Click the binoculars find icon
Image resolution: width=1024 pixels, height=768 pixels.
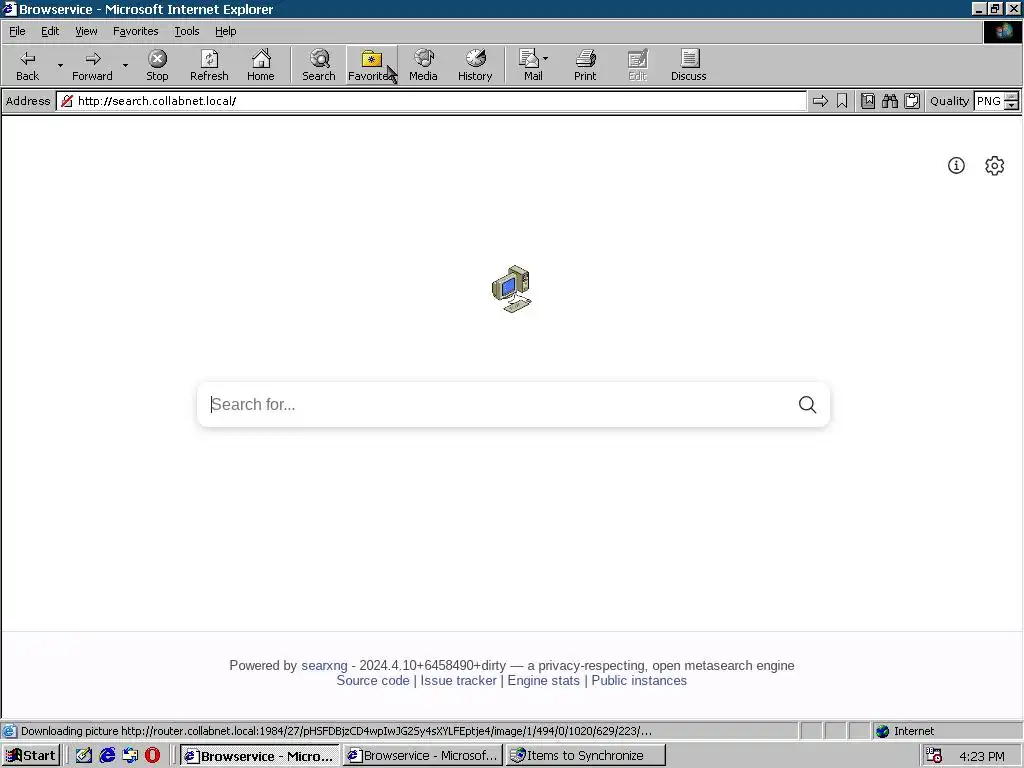point(890,101)
